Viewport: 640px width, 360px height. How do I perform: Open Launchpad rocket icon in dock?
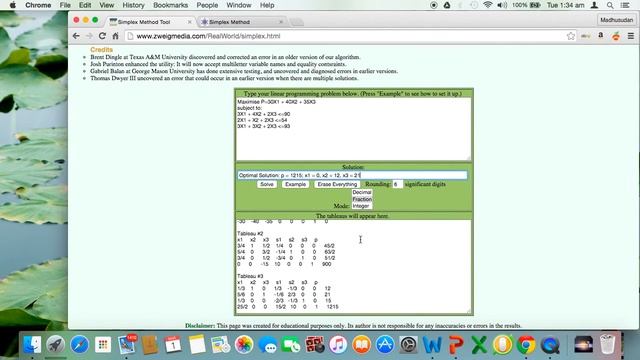point(56,344)
